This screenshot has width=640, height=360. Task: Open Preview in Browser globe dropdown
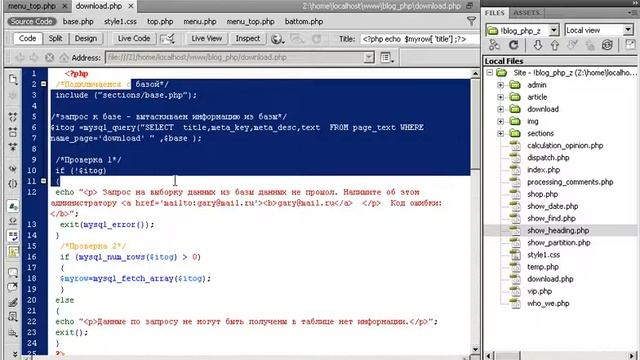(x=278, y=39)
